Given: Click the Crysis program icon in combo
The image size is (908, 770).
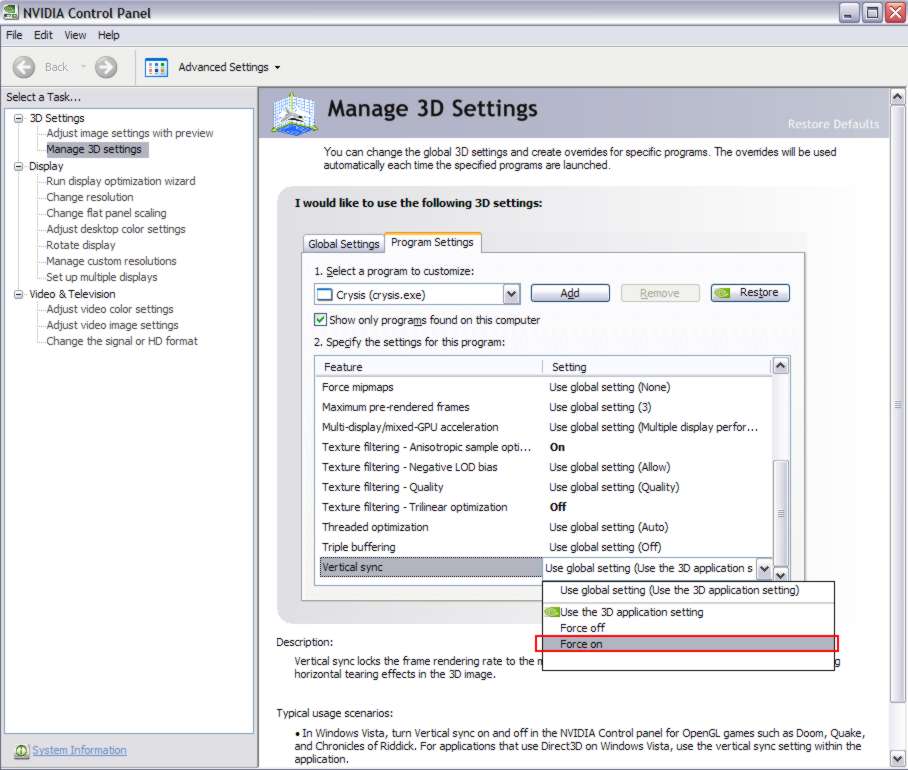Looking at the screenshot, I should tap(324, 295).
